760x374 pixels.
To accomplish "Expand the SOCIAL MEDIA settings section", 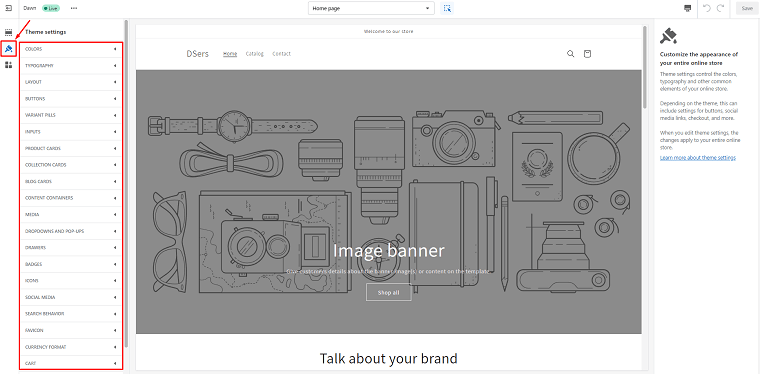I will click(71, 297).
